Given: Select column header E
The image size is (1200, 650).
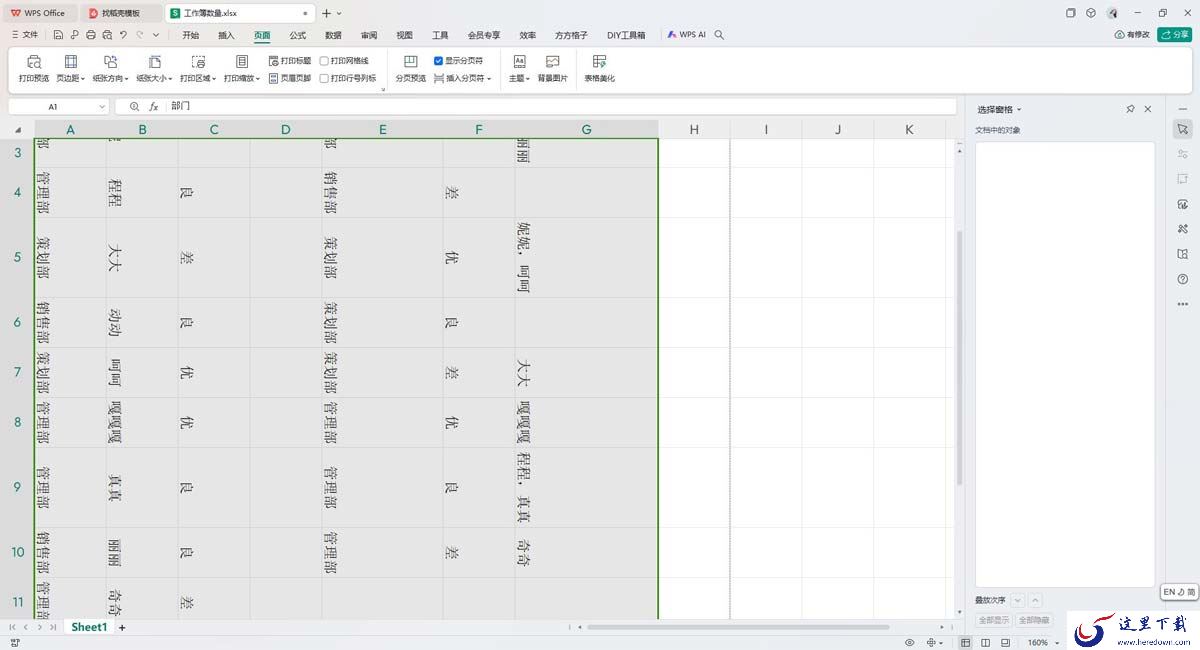Looking at the screenshot, I should click(x=382, y=129).
